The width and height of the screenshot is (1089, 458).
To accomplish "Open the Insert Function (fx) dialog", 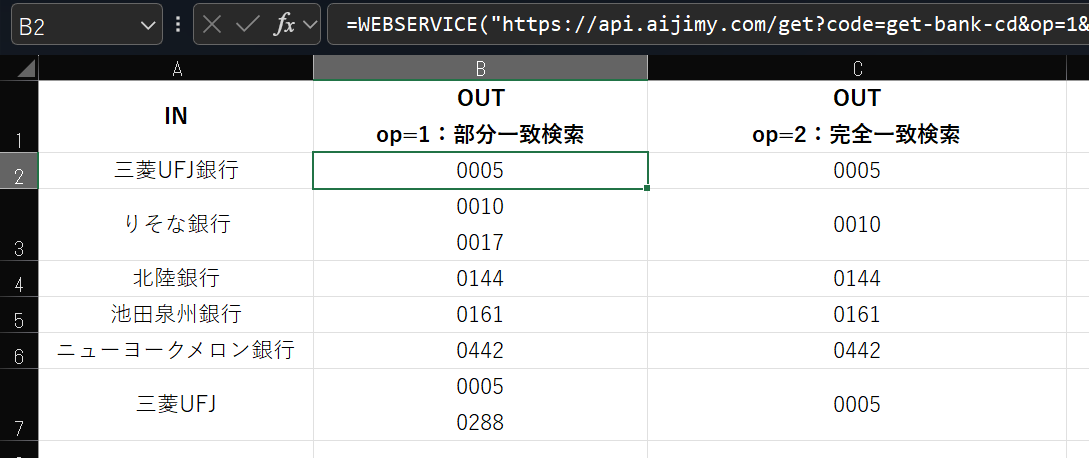I will 284,25.
